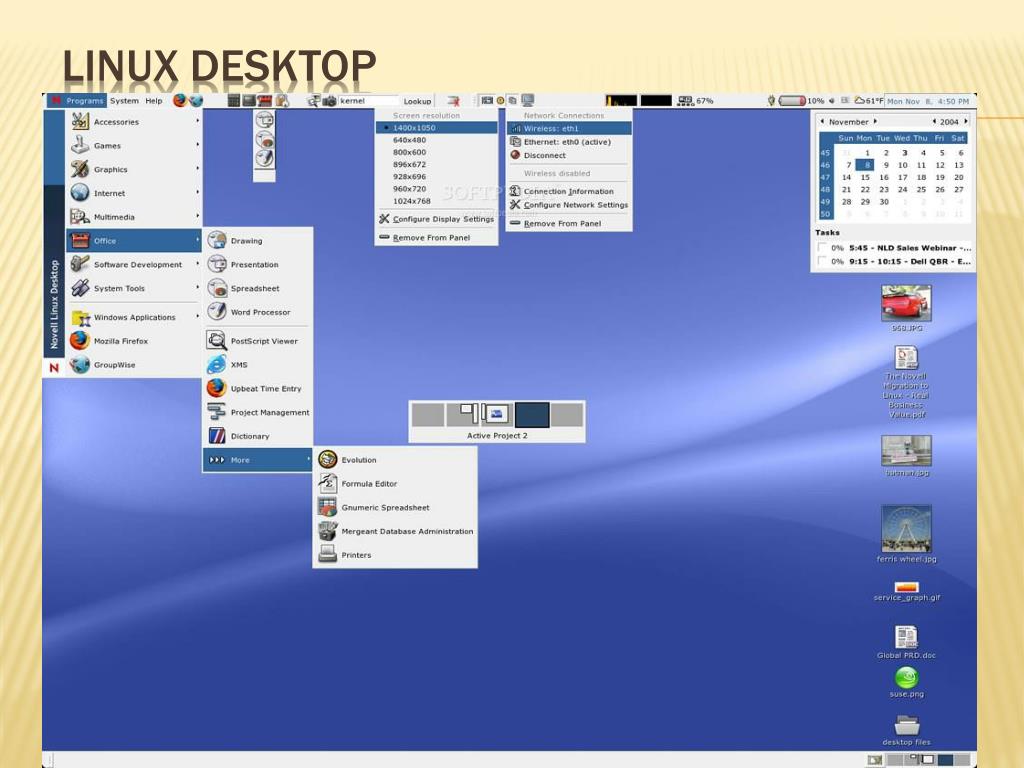Click the Lookup button
Image resolution: width=1024 pixels, height=768 pixels.
[417, 101]
